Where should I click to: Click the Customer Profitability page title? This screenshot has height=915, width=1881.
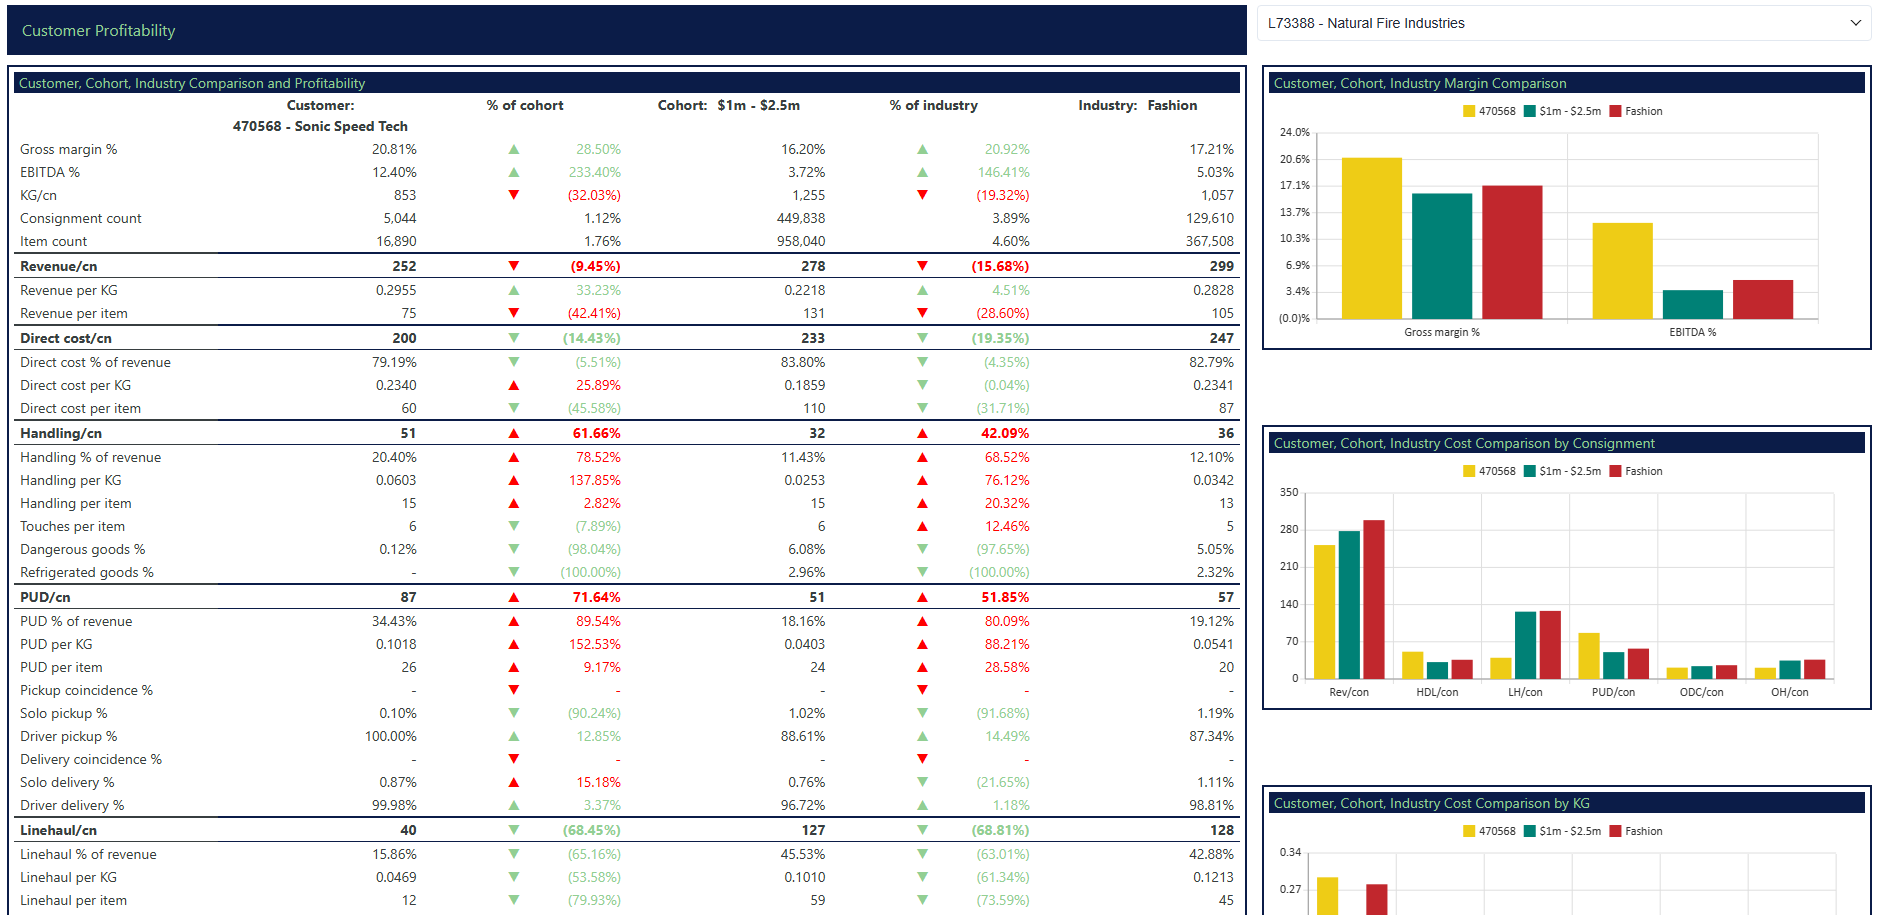pyautogui.click(x=98, y=31)
